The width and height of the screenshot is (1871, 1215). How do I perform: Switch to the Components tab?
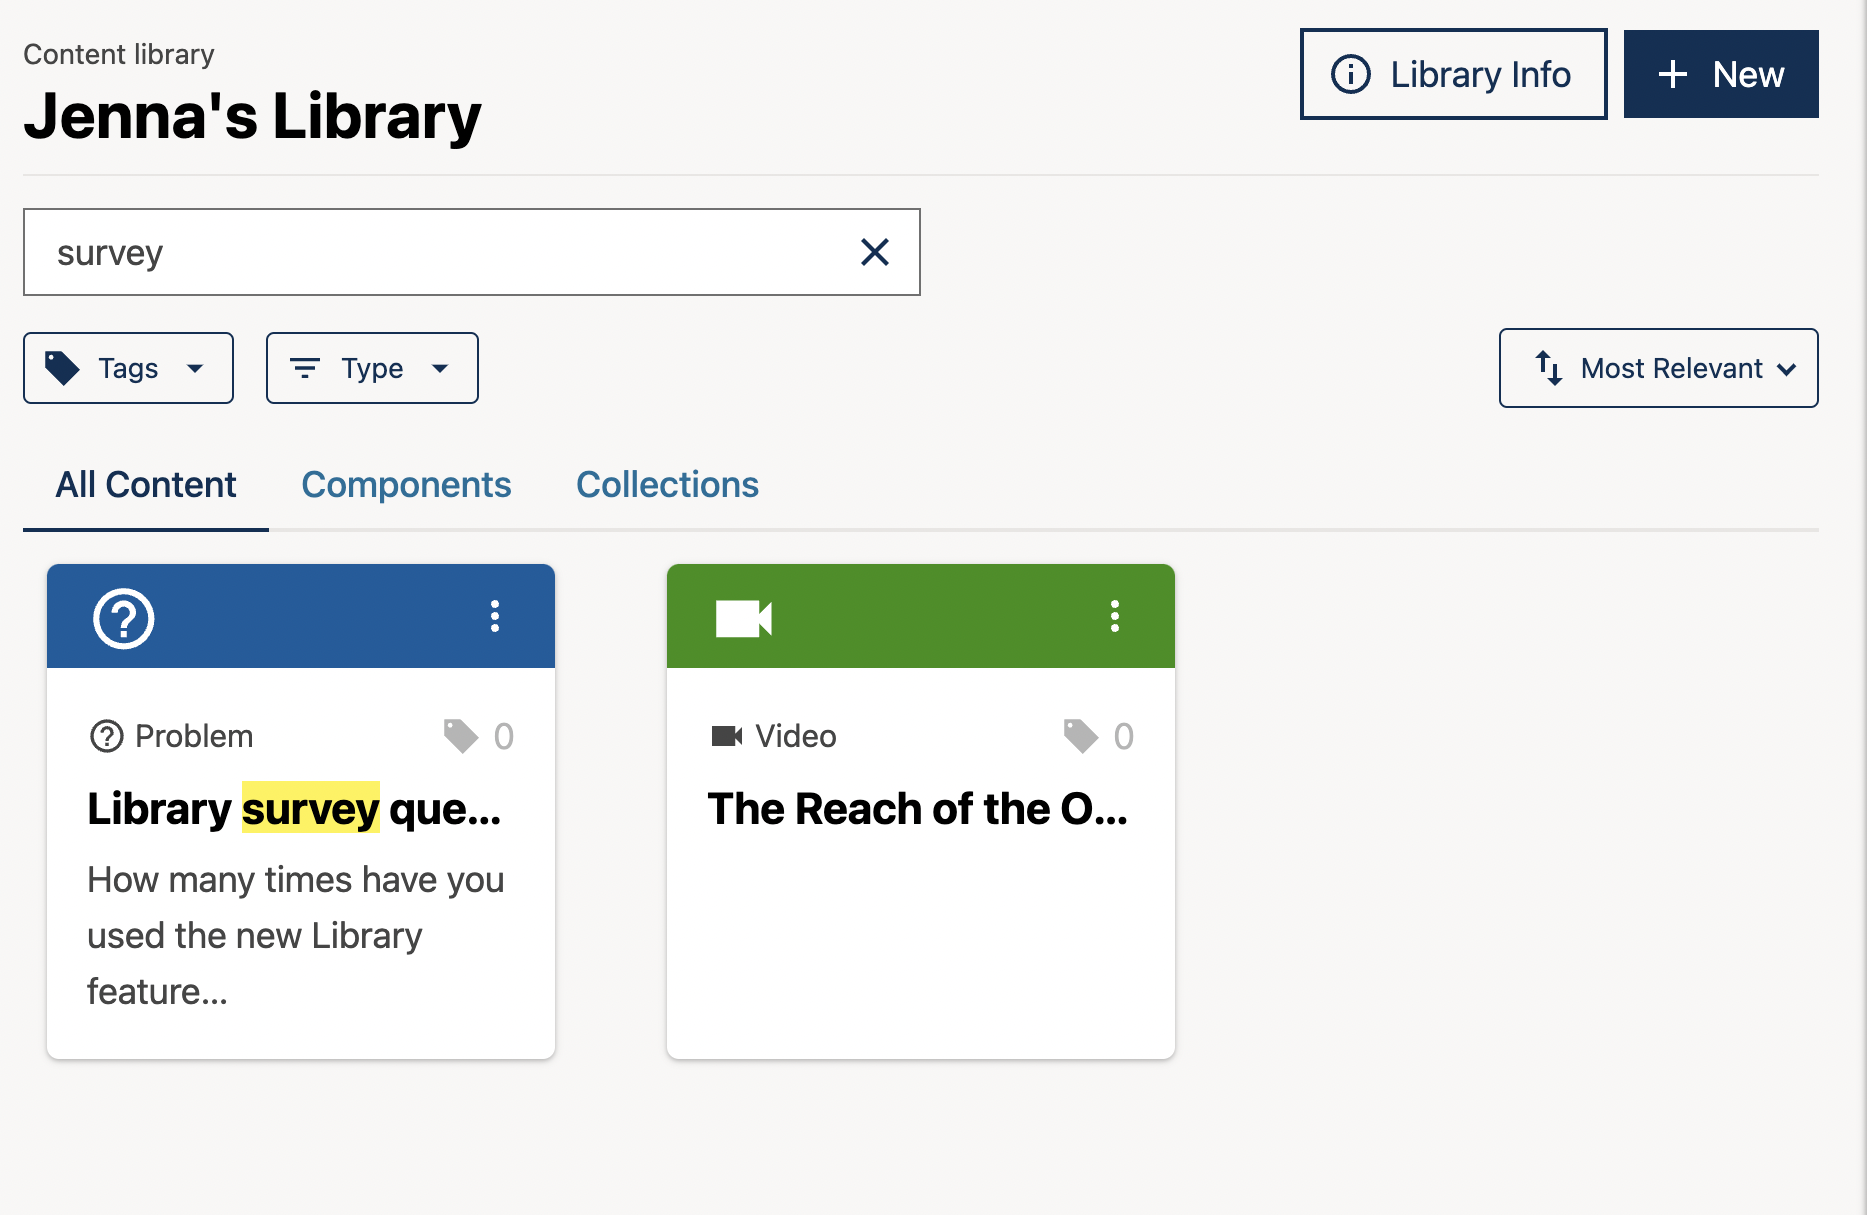pos(406,485)
